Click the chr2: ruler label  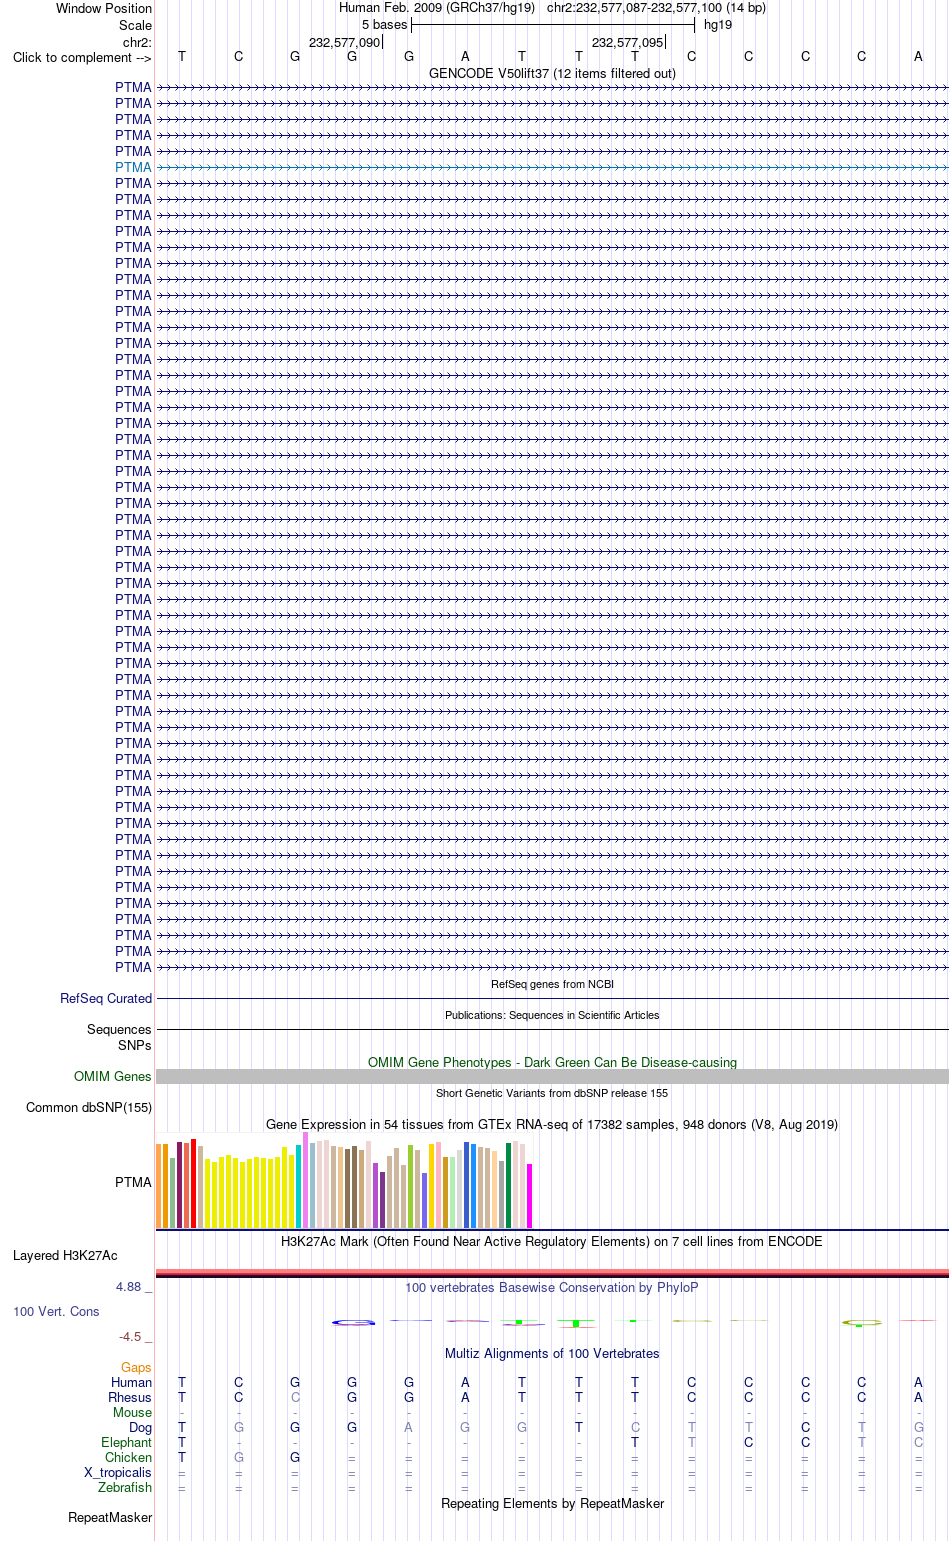[137, 42]
